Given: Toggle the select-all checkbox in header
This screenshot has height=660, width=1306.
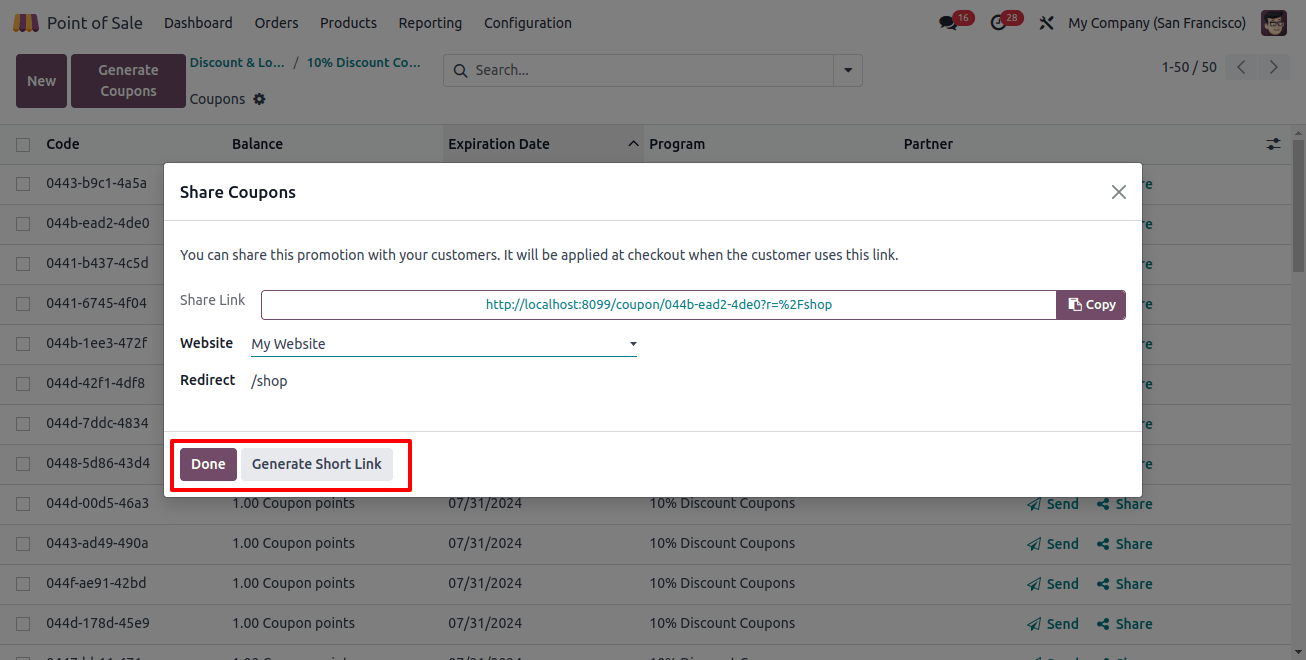Looking at the screenshot, I should (23, 145).
